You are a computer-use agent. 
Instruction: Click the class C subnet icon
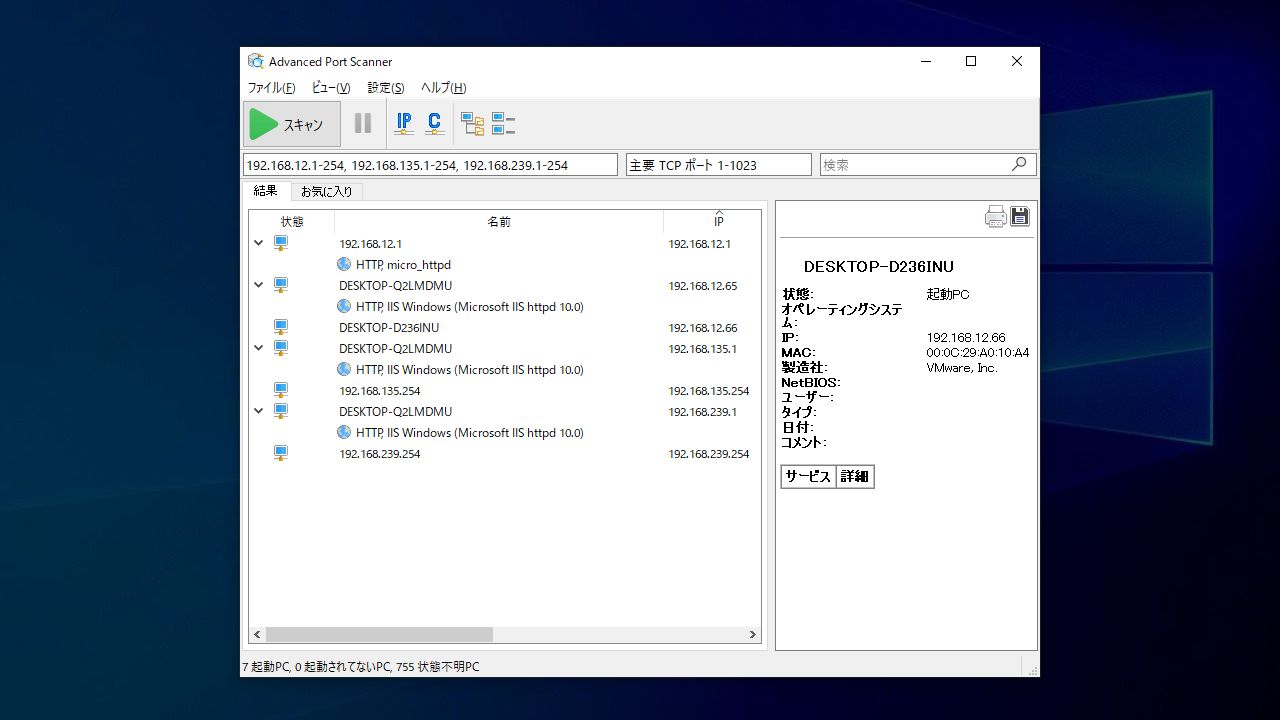coord(434,123)
